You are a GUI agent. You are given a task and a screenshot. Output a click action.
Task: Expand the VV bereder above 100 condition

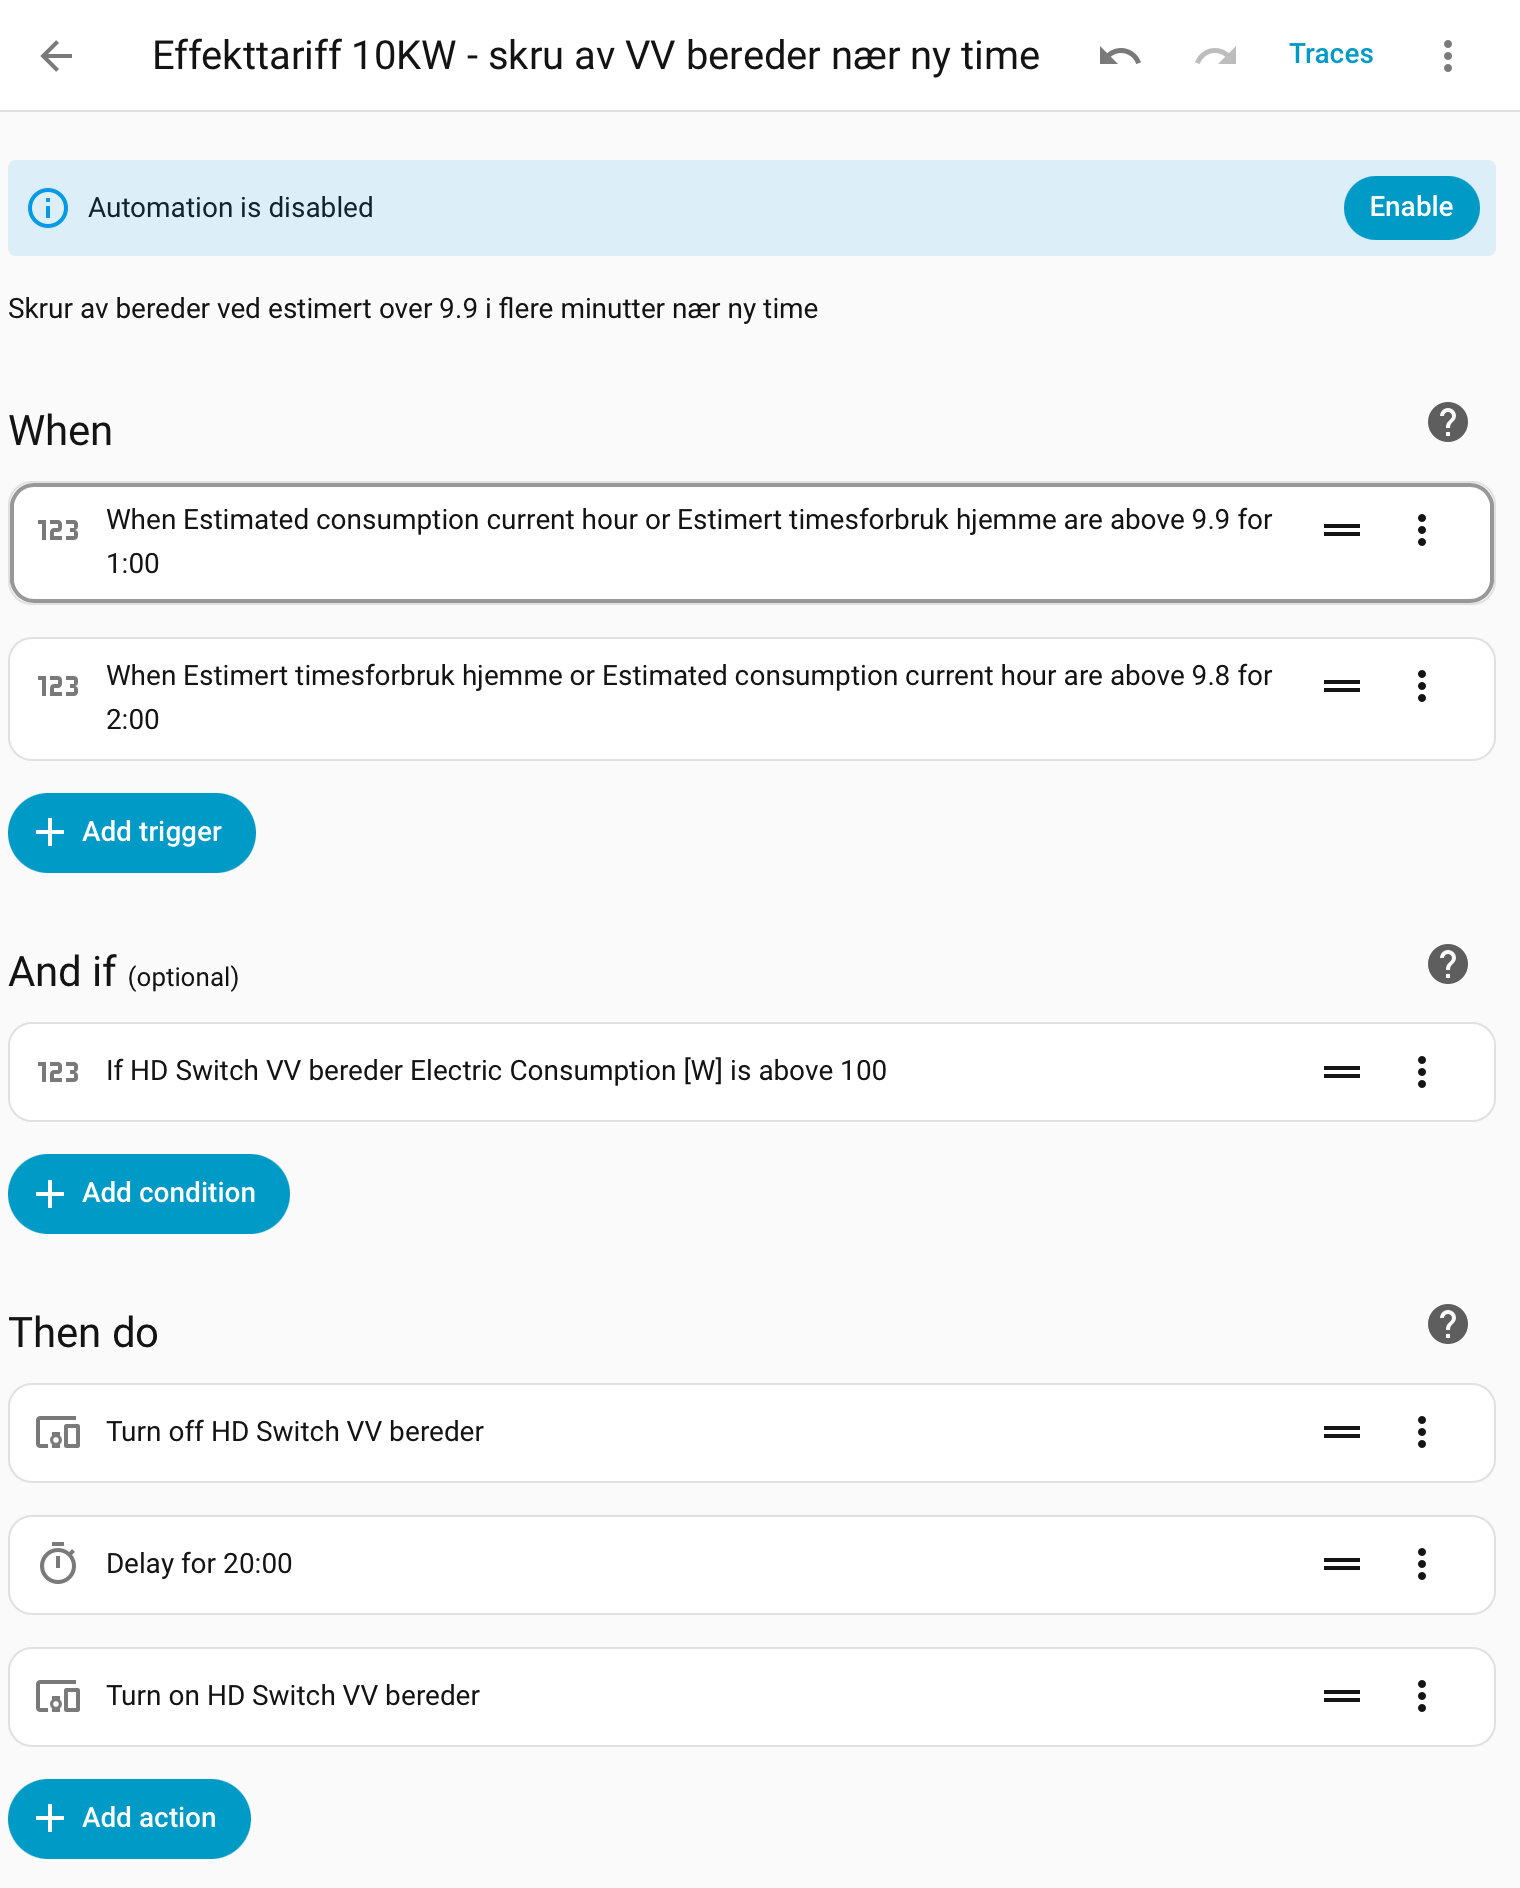[x=496, y=1071]
